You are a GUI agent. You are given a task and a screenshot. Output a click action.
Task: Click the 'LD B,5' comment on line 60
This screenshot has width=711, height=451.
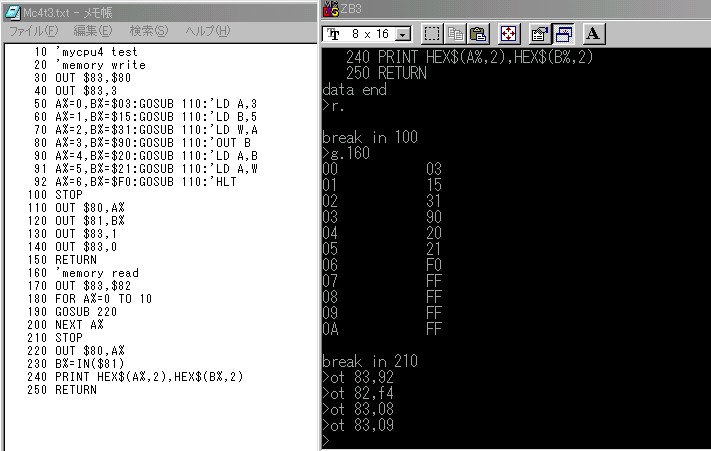[x=233, y=117]
